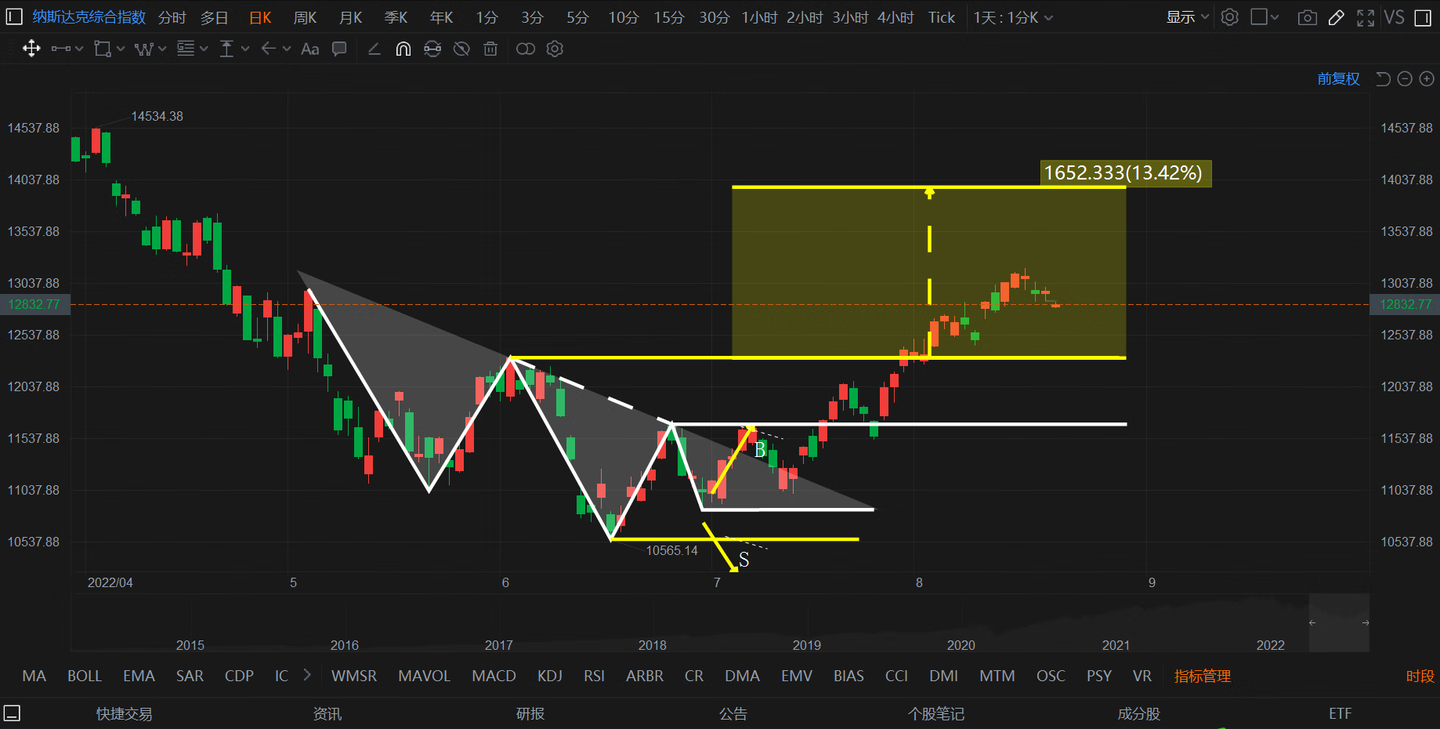This screenshot has height=729, width=1440.
Task: Expand Fibonacci tools dropdown arrow
Action: pyautogui.click(x=203, y=49)
